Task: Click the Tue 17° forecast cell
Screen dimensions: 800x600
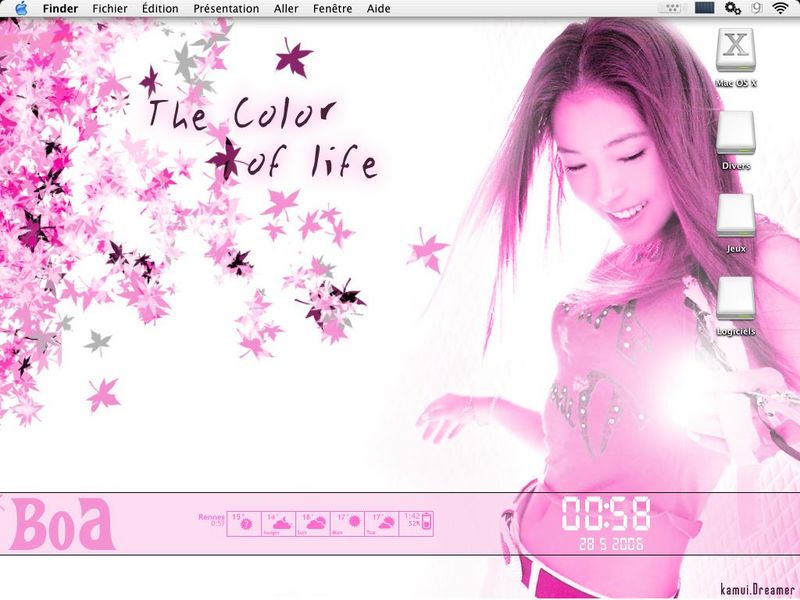Action: pos(382,523)
